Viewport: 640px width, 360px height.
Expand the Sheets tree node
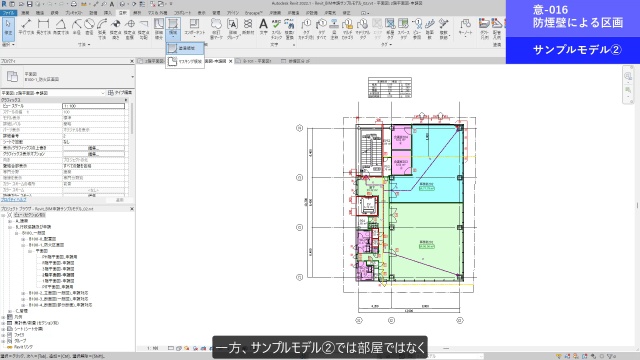3,329
